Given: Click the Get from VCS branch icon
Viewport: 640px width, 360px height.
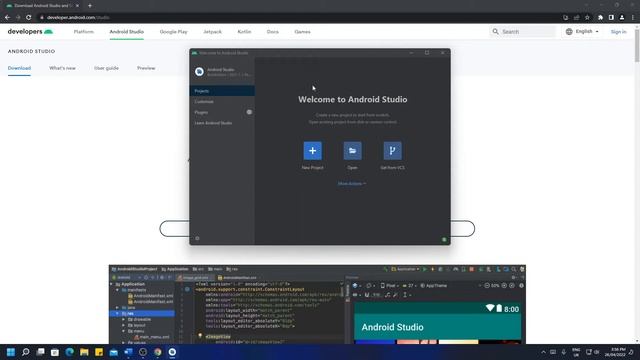Looking at the screenshot, I should point(392,151).
